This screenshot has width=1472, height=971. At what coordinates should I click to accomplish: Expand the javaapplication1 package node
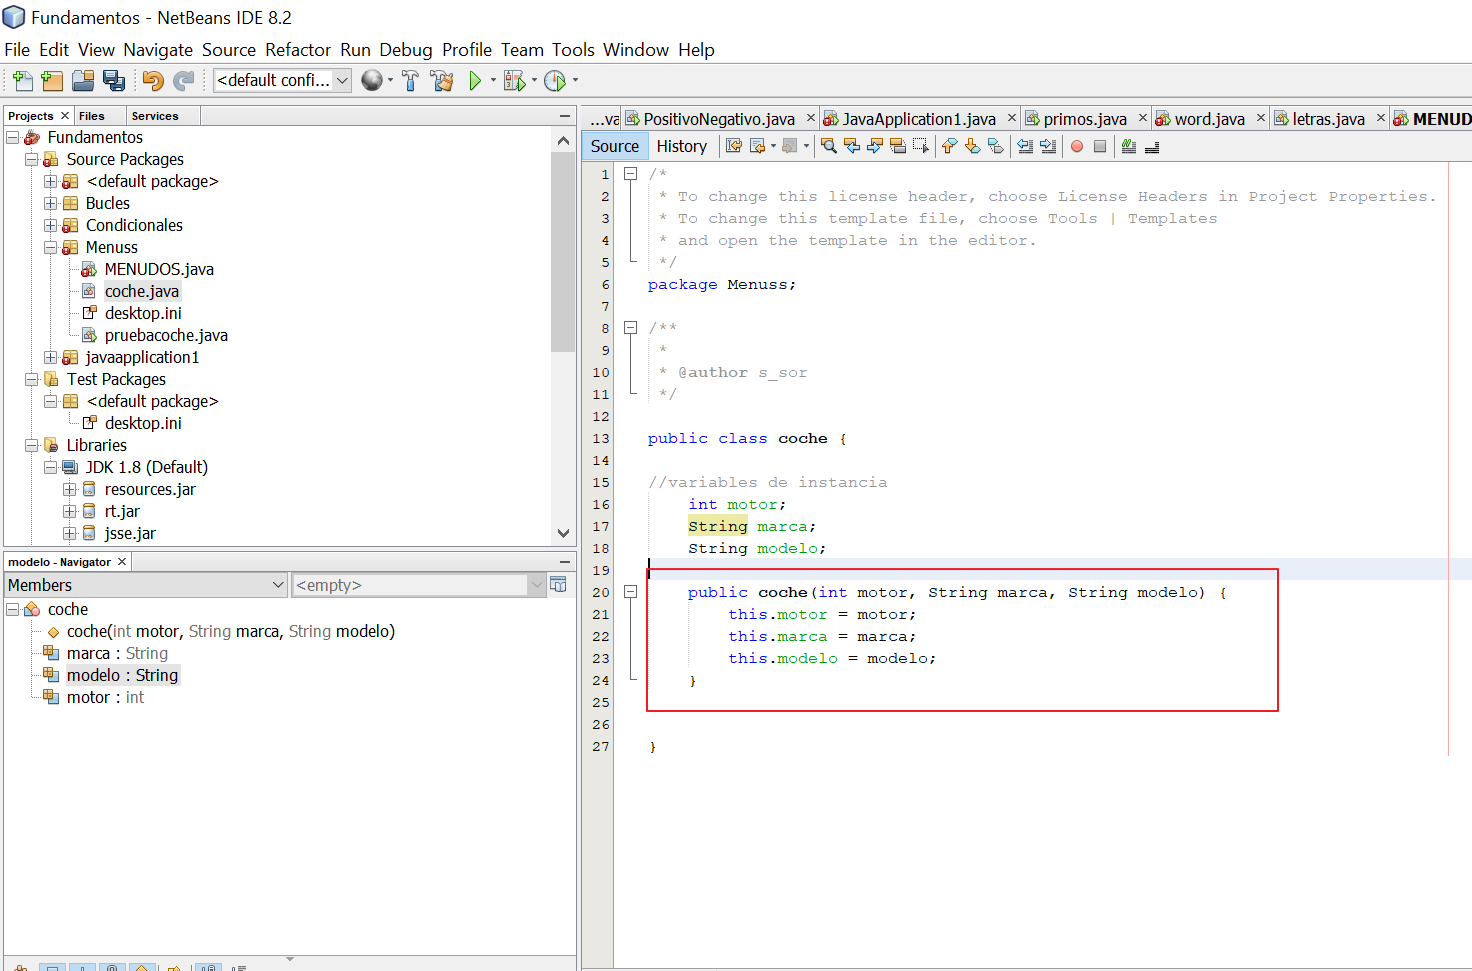[50, 357]
